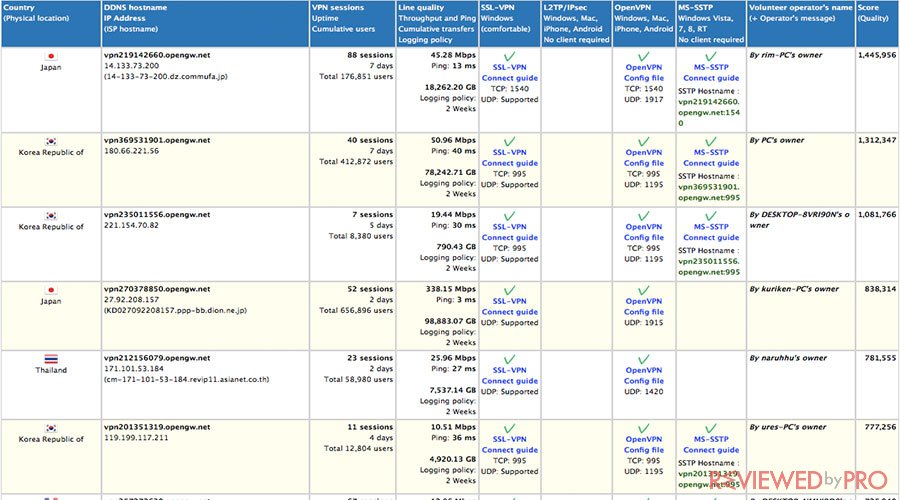This screenshot has width=900, height=500.
Task: Click SSL-VPN checkmark in the vpn369531901 row
Action: pyautogui.click(x=509, y=141)
